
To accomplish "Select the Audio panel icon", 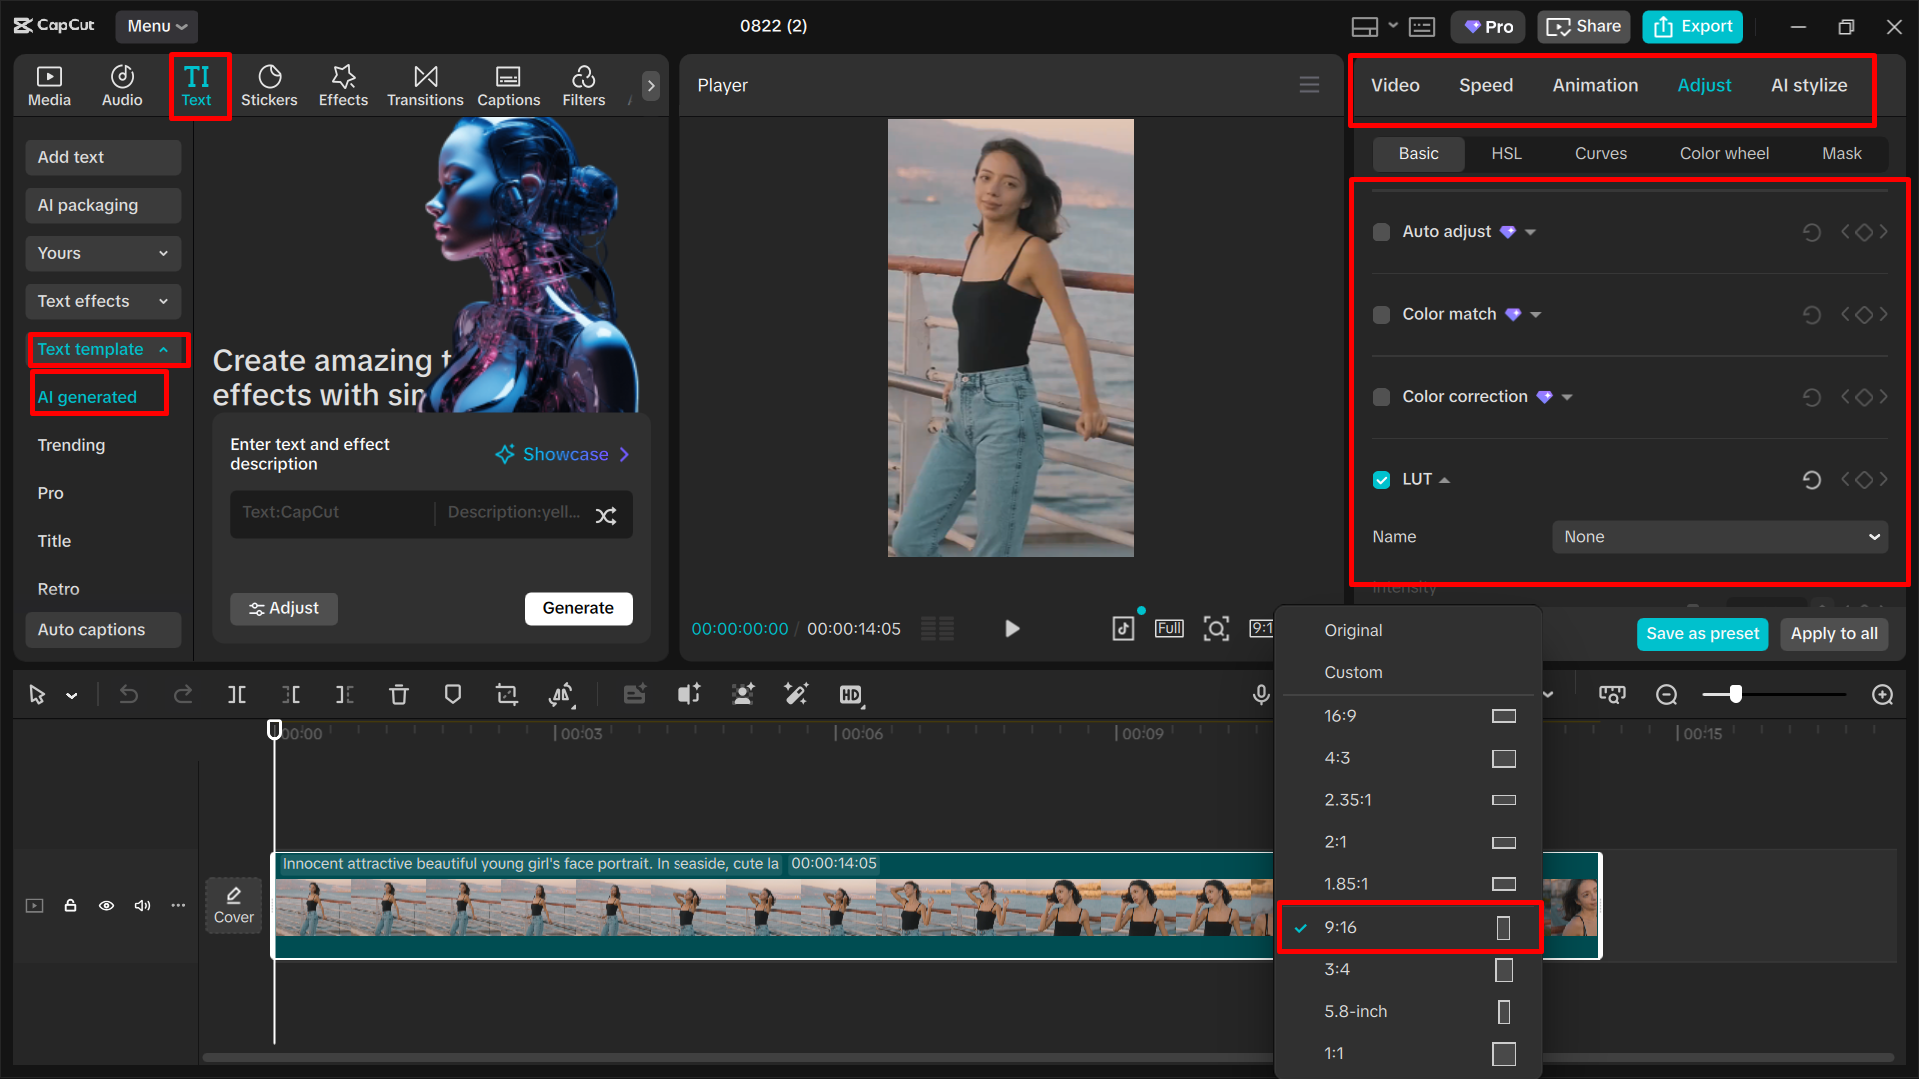I will [x=121, y=85].
